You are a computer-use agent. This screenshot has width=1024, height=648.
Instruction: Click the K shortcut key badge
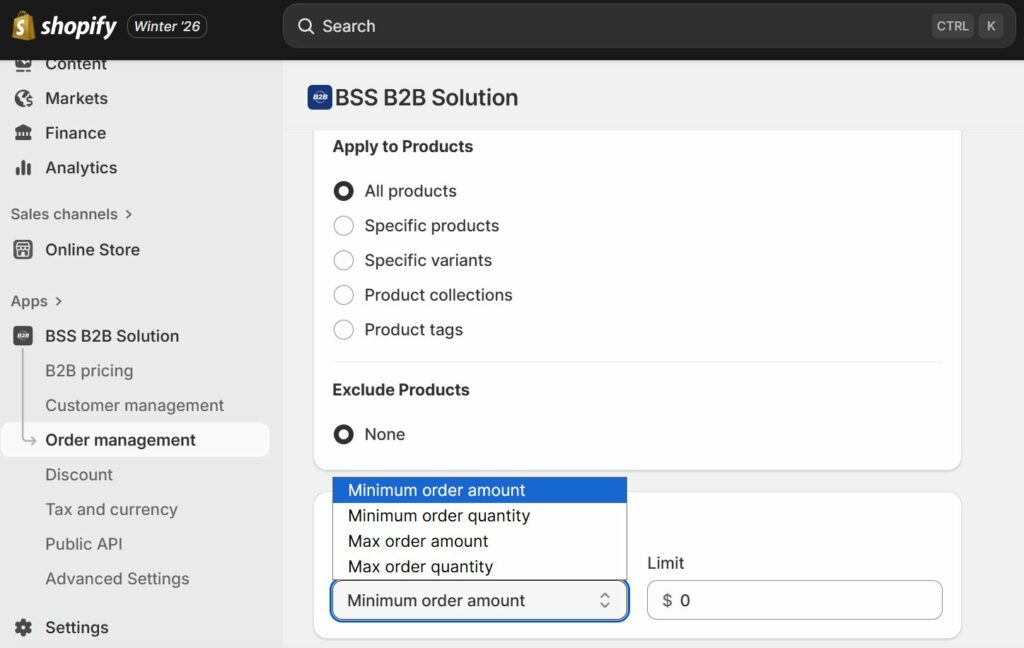coord(991,26)
